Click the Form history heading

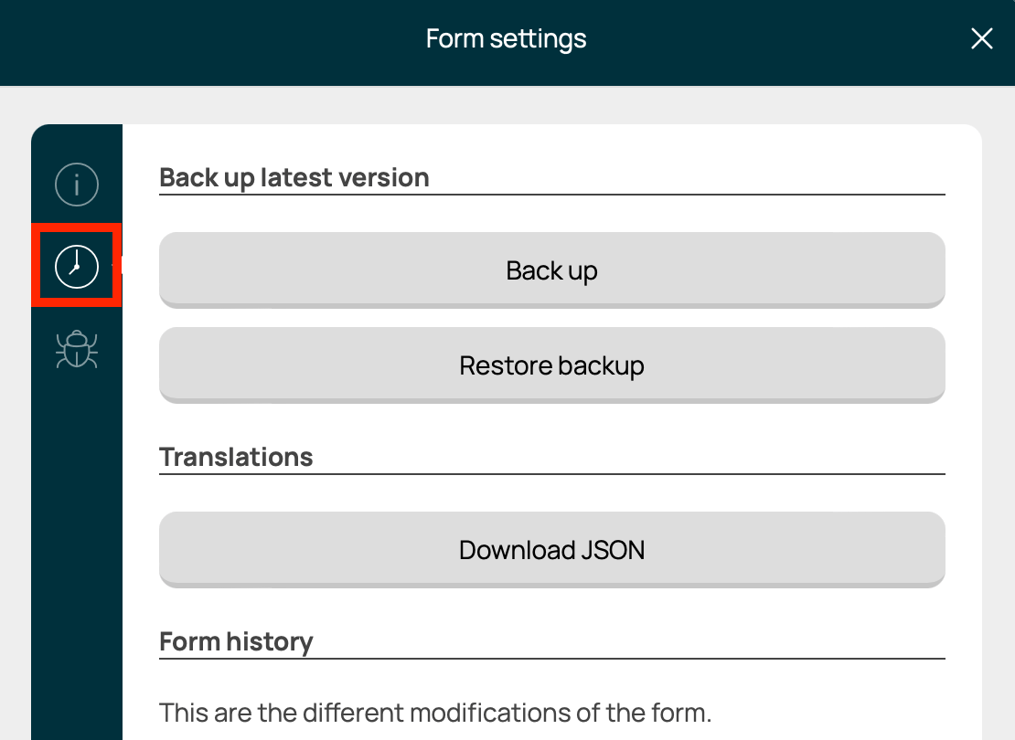coord(236,641)
